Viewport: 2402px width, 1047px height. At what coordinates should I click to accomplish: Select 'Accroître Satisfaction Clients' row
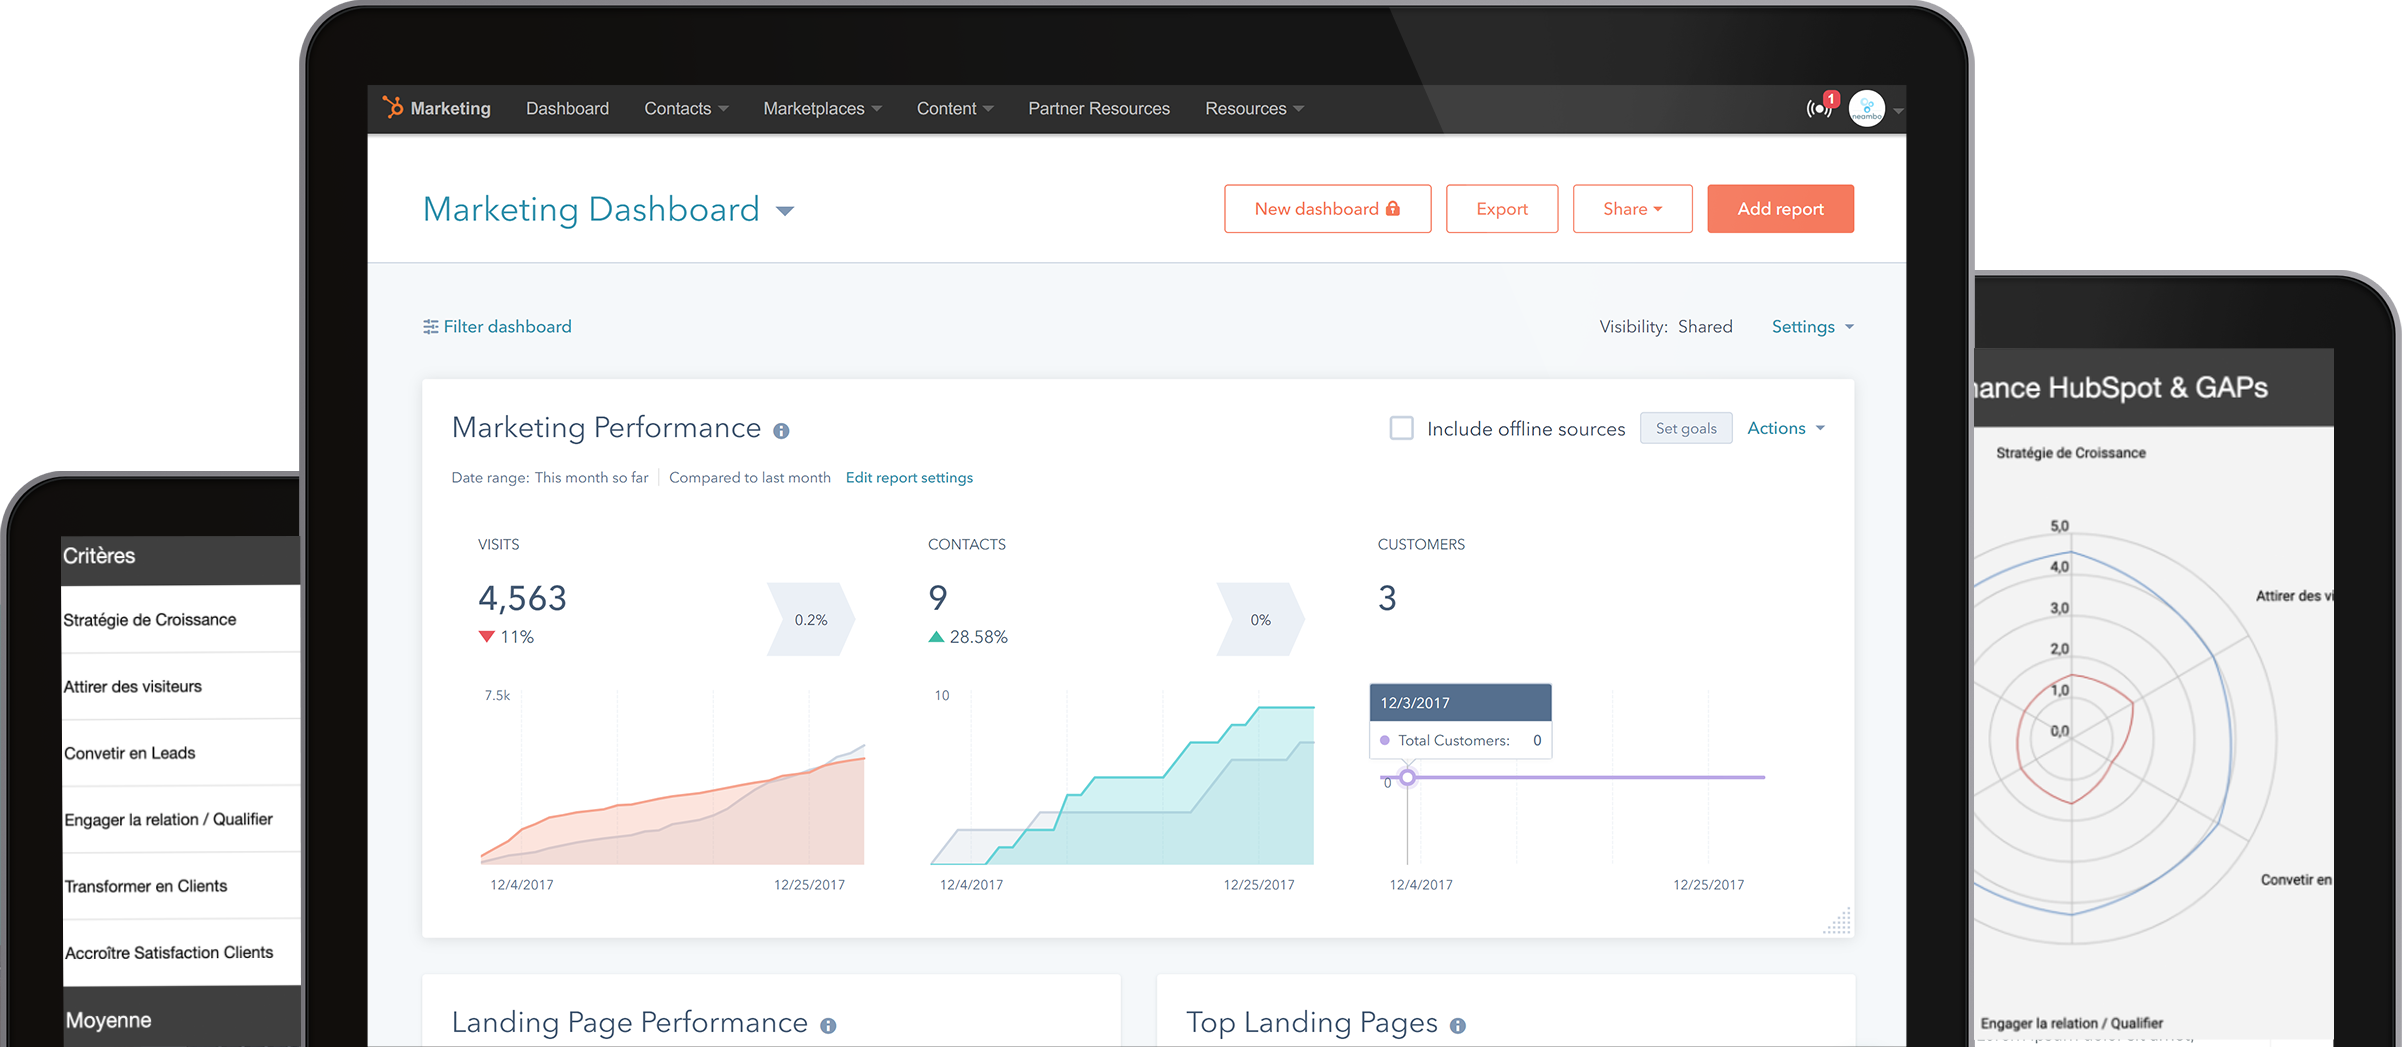tap(181, 953)
